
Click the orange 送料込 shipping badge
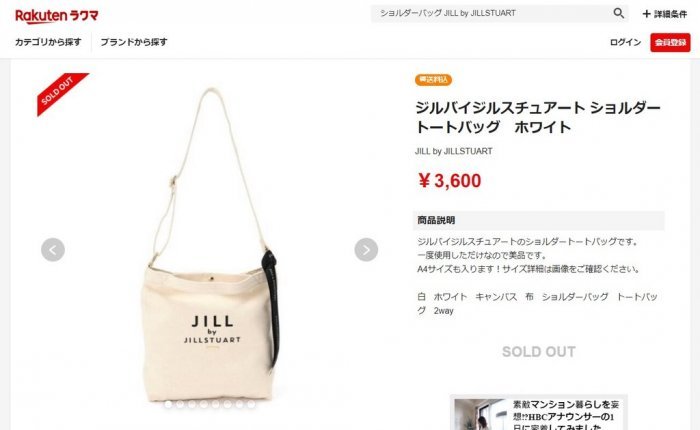[x=433, y=79]
